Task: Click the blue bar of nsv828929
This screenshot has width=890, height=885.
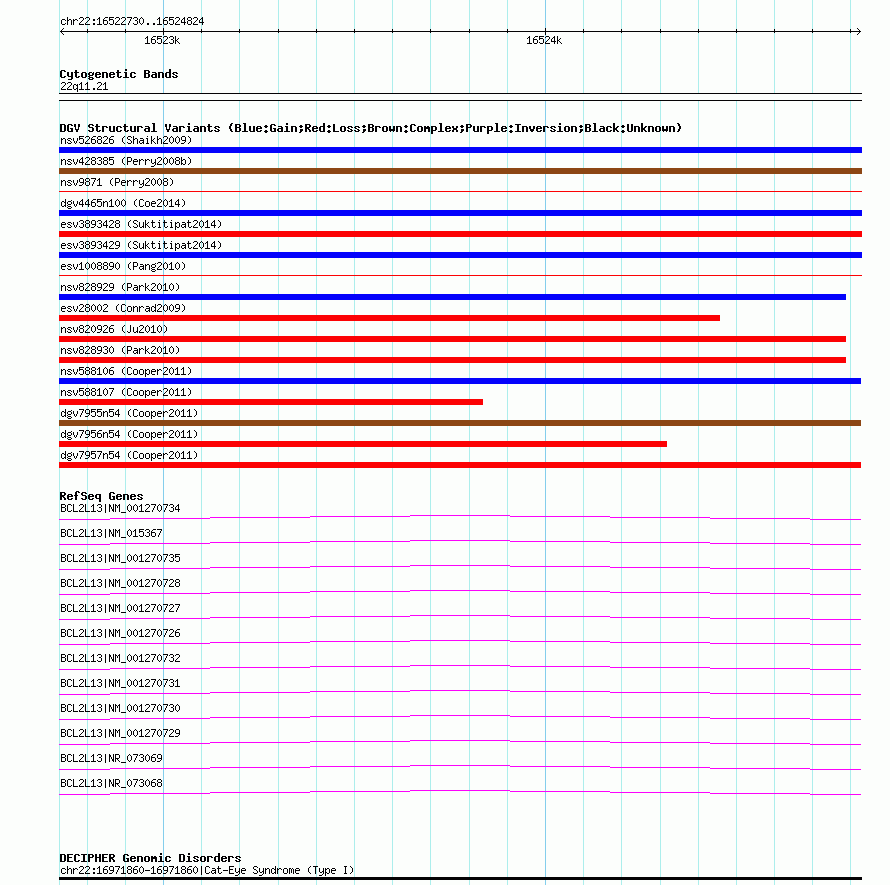Action: click(x=452, y=297)
